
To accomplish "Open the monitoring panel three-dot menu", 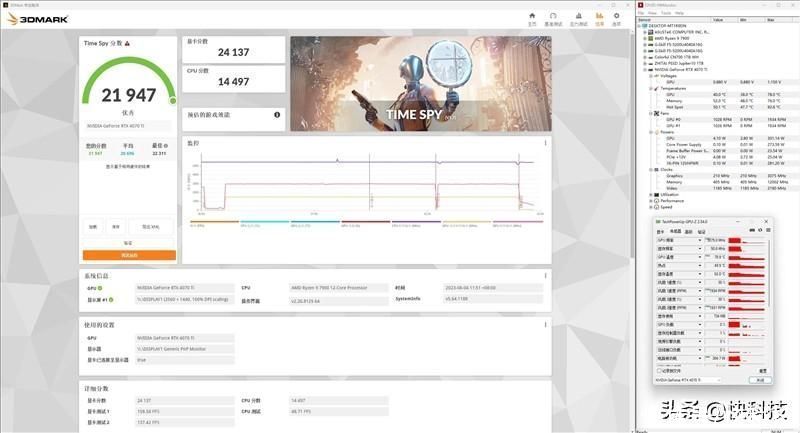I will pos(545,143).
